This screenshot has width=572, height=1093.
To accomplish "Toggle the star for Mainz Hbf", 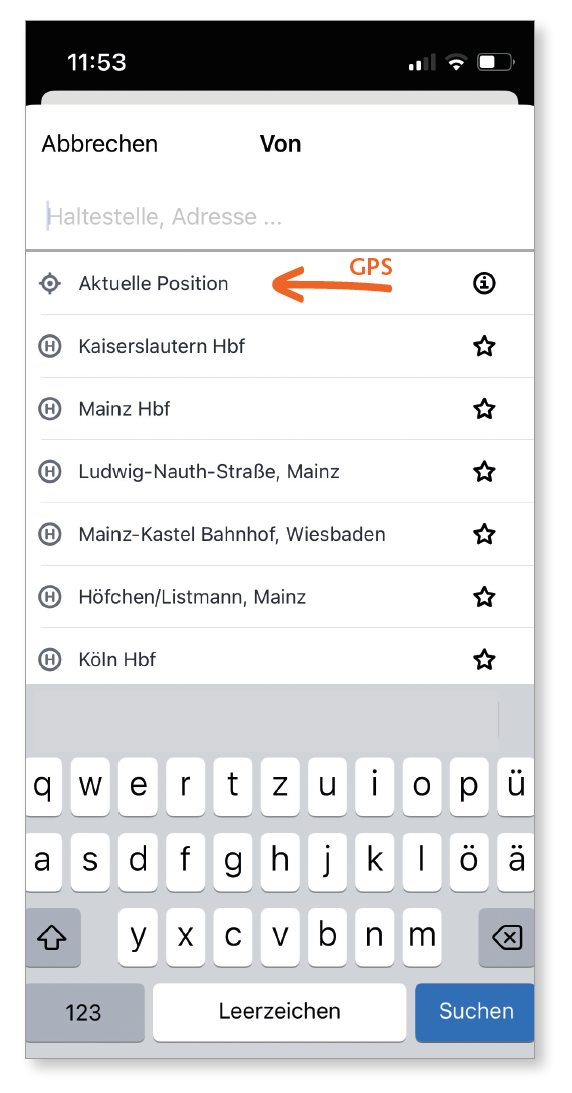I will (484, 408).
